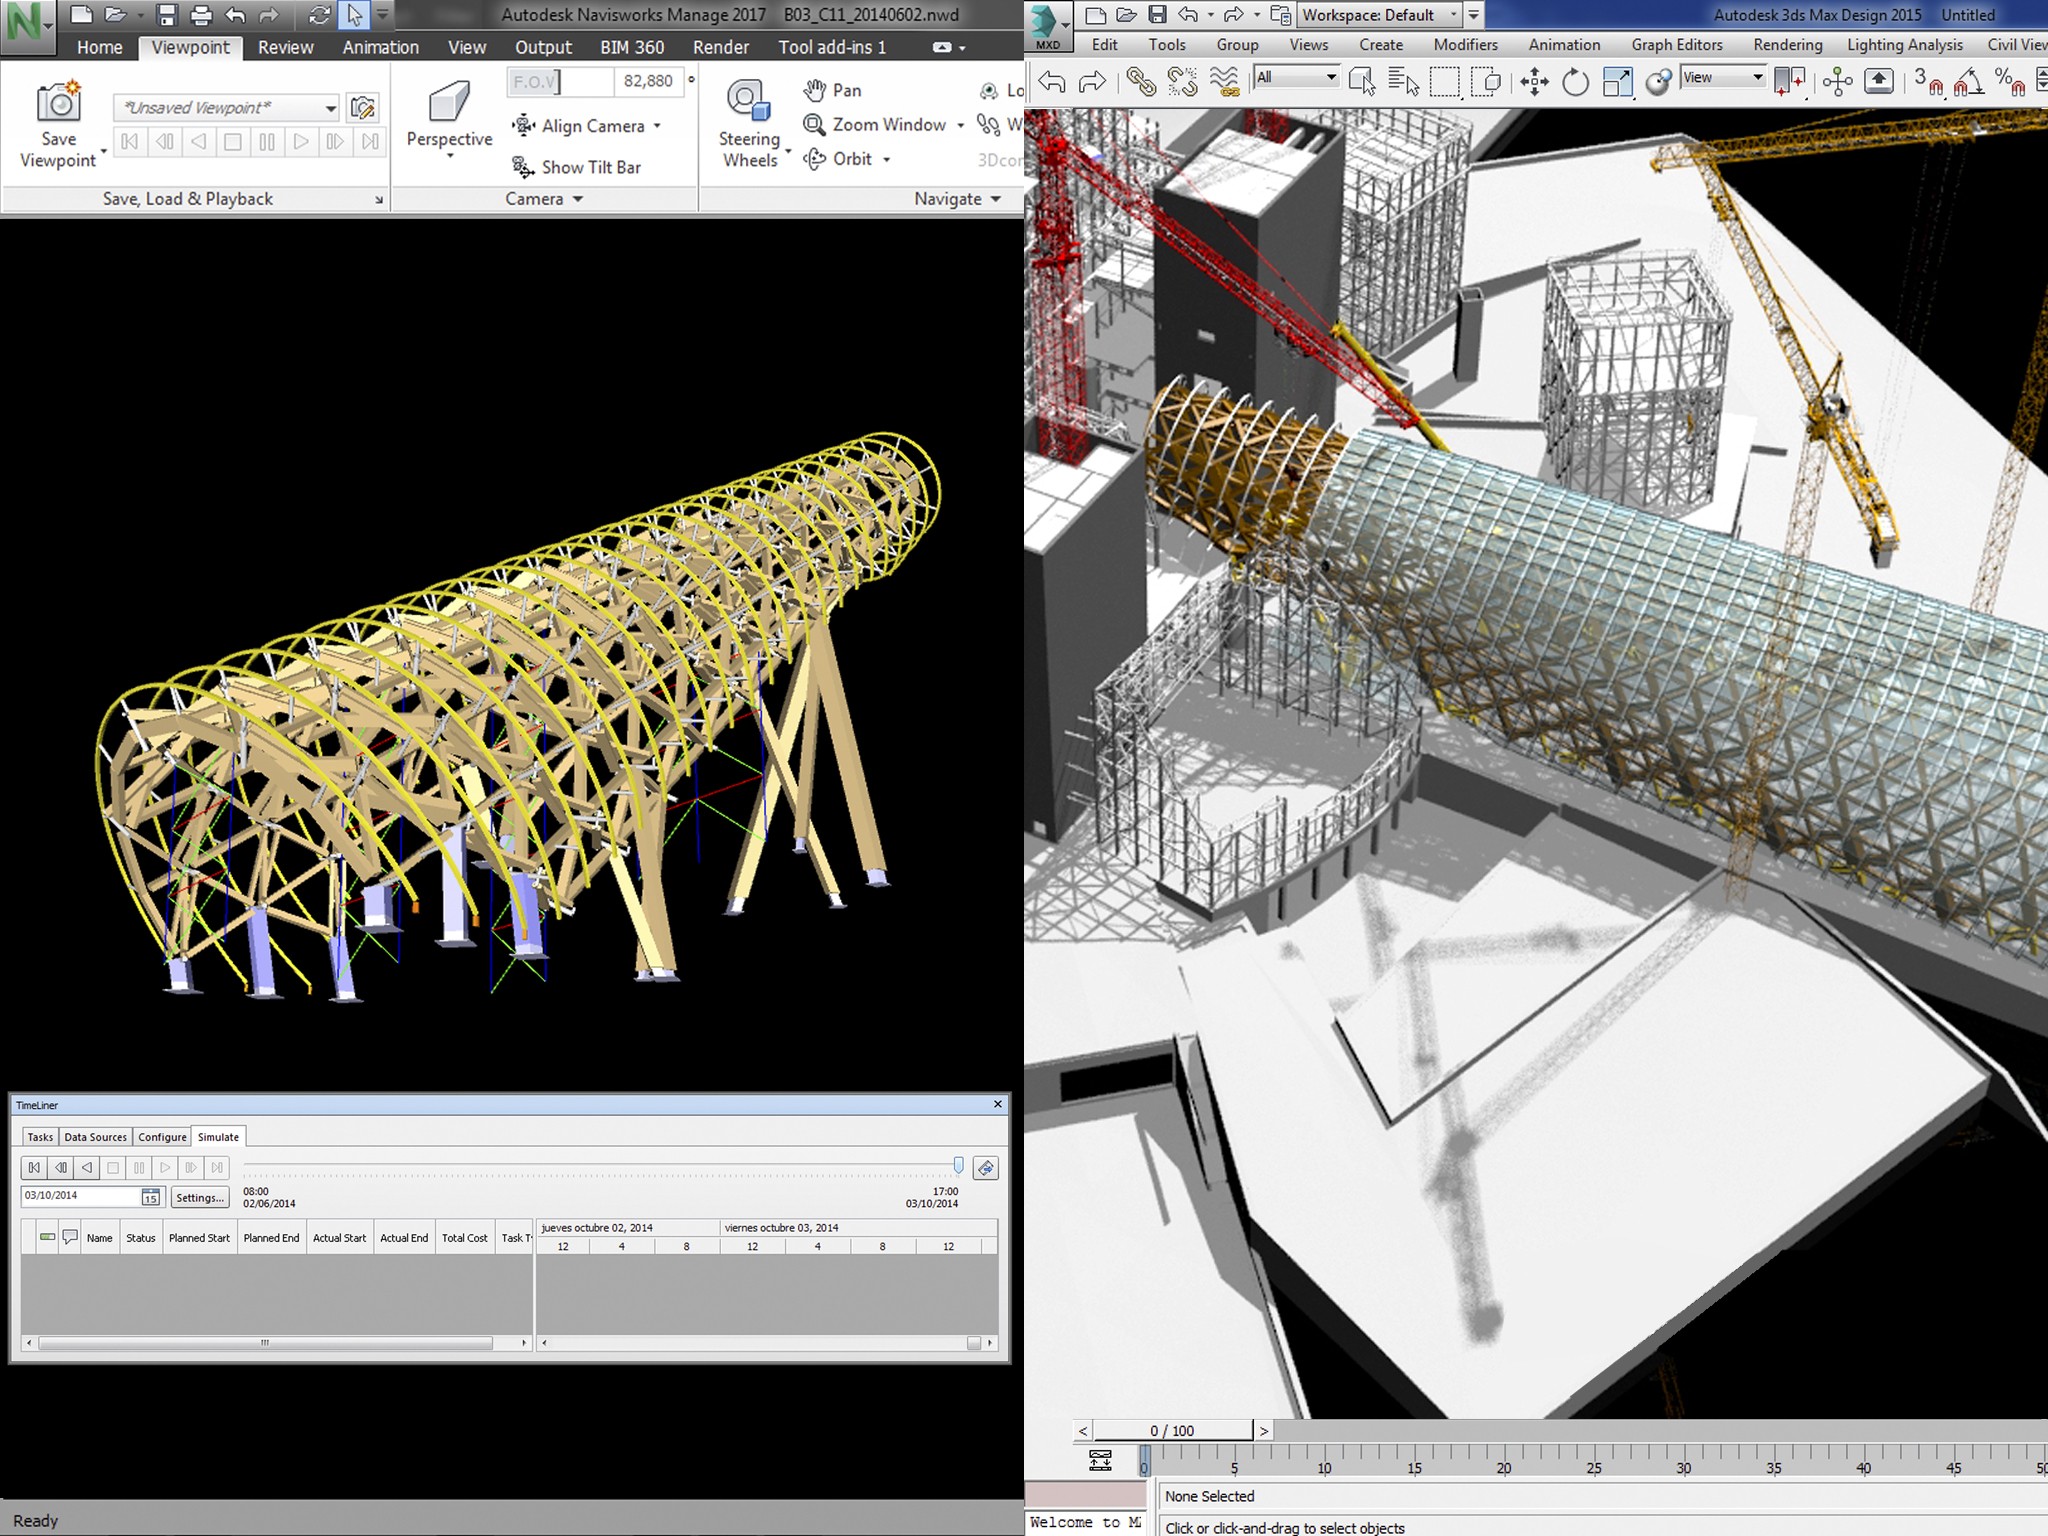Image resolution: width=2048 pixels, height=1536 pixels.
Task: Activate the Pan hand tool
Action: 832,90
